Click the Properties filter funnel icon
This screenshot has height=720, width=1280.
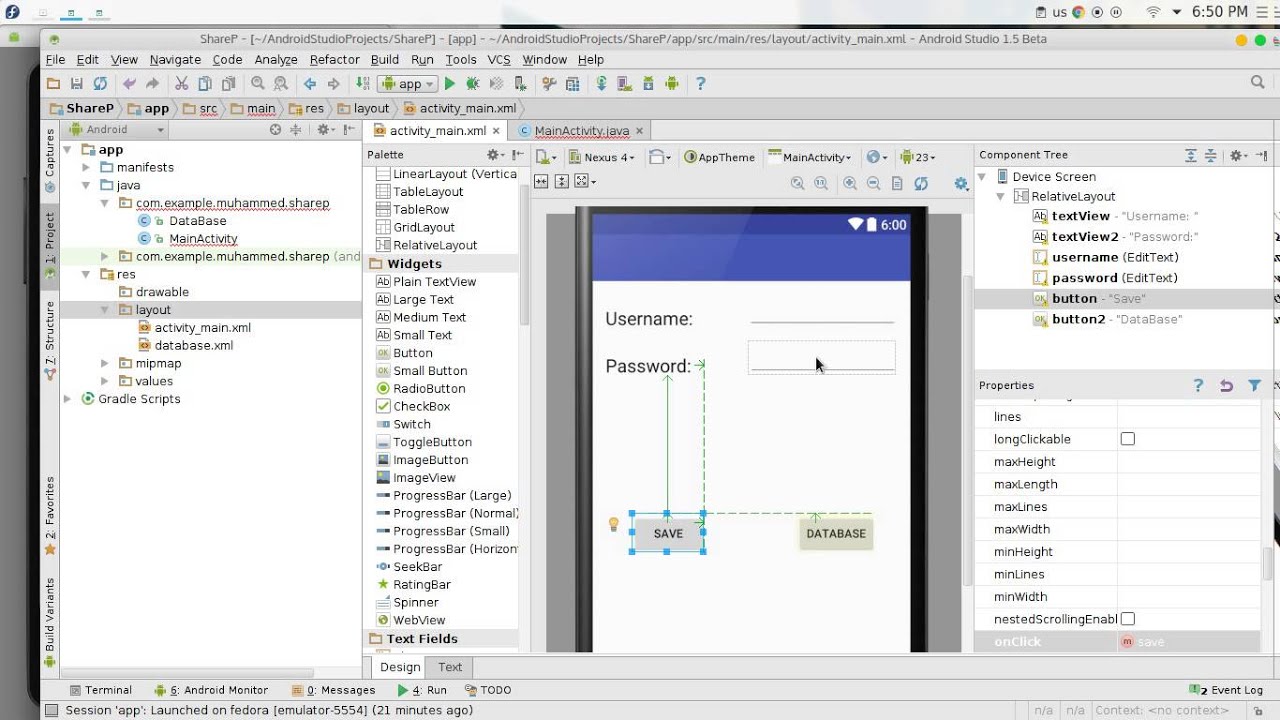1254,385
